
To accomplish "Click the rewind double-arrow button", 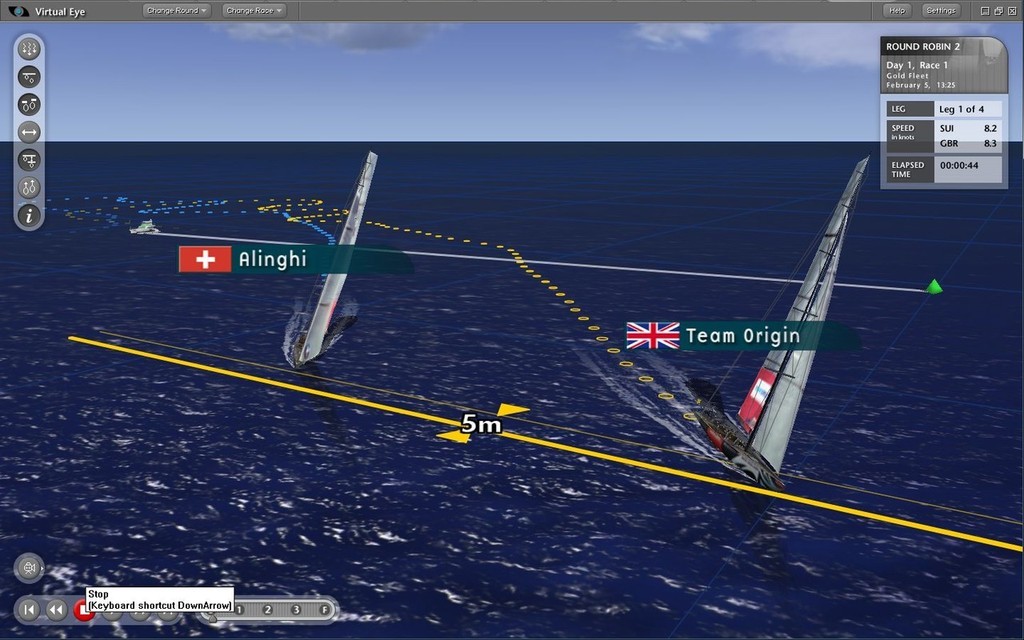I will click(57, 610).
